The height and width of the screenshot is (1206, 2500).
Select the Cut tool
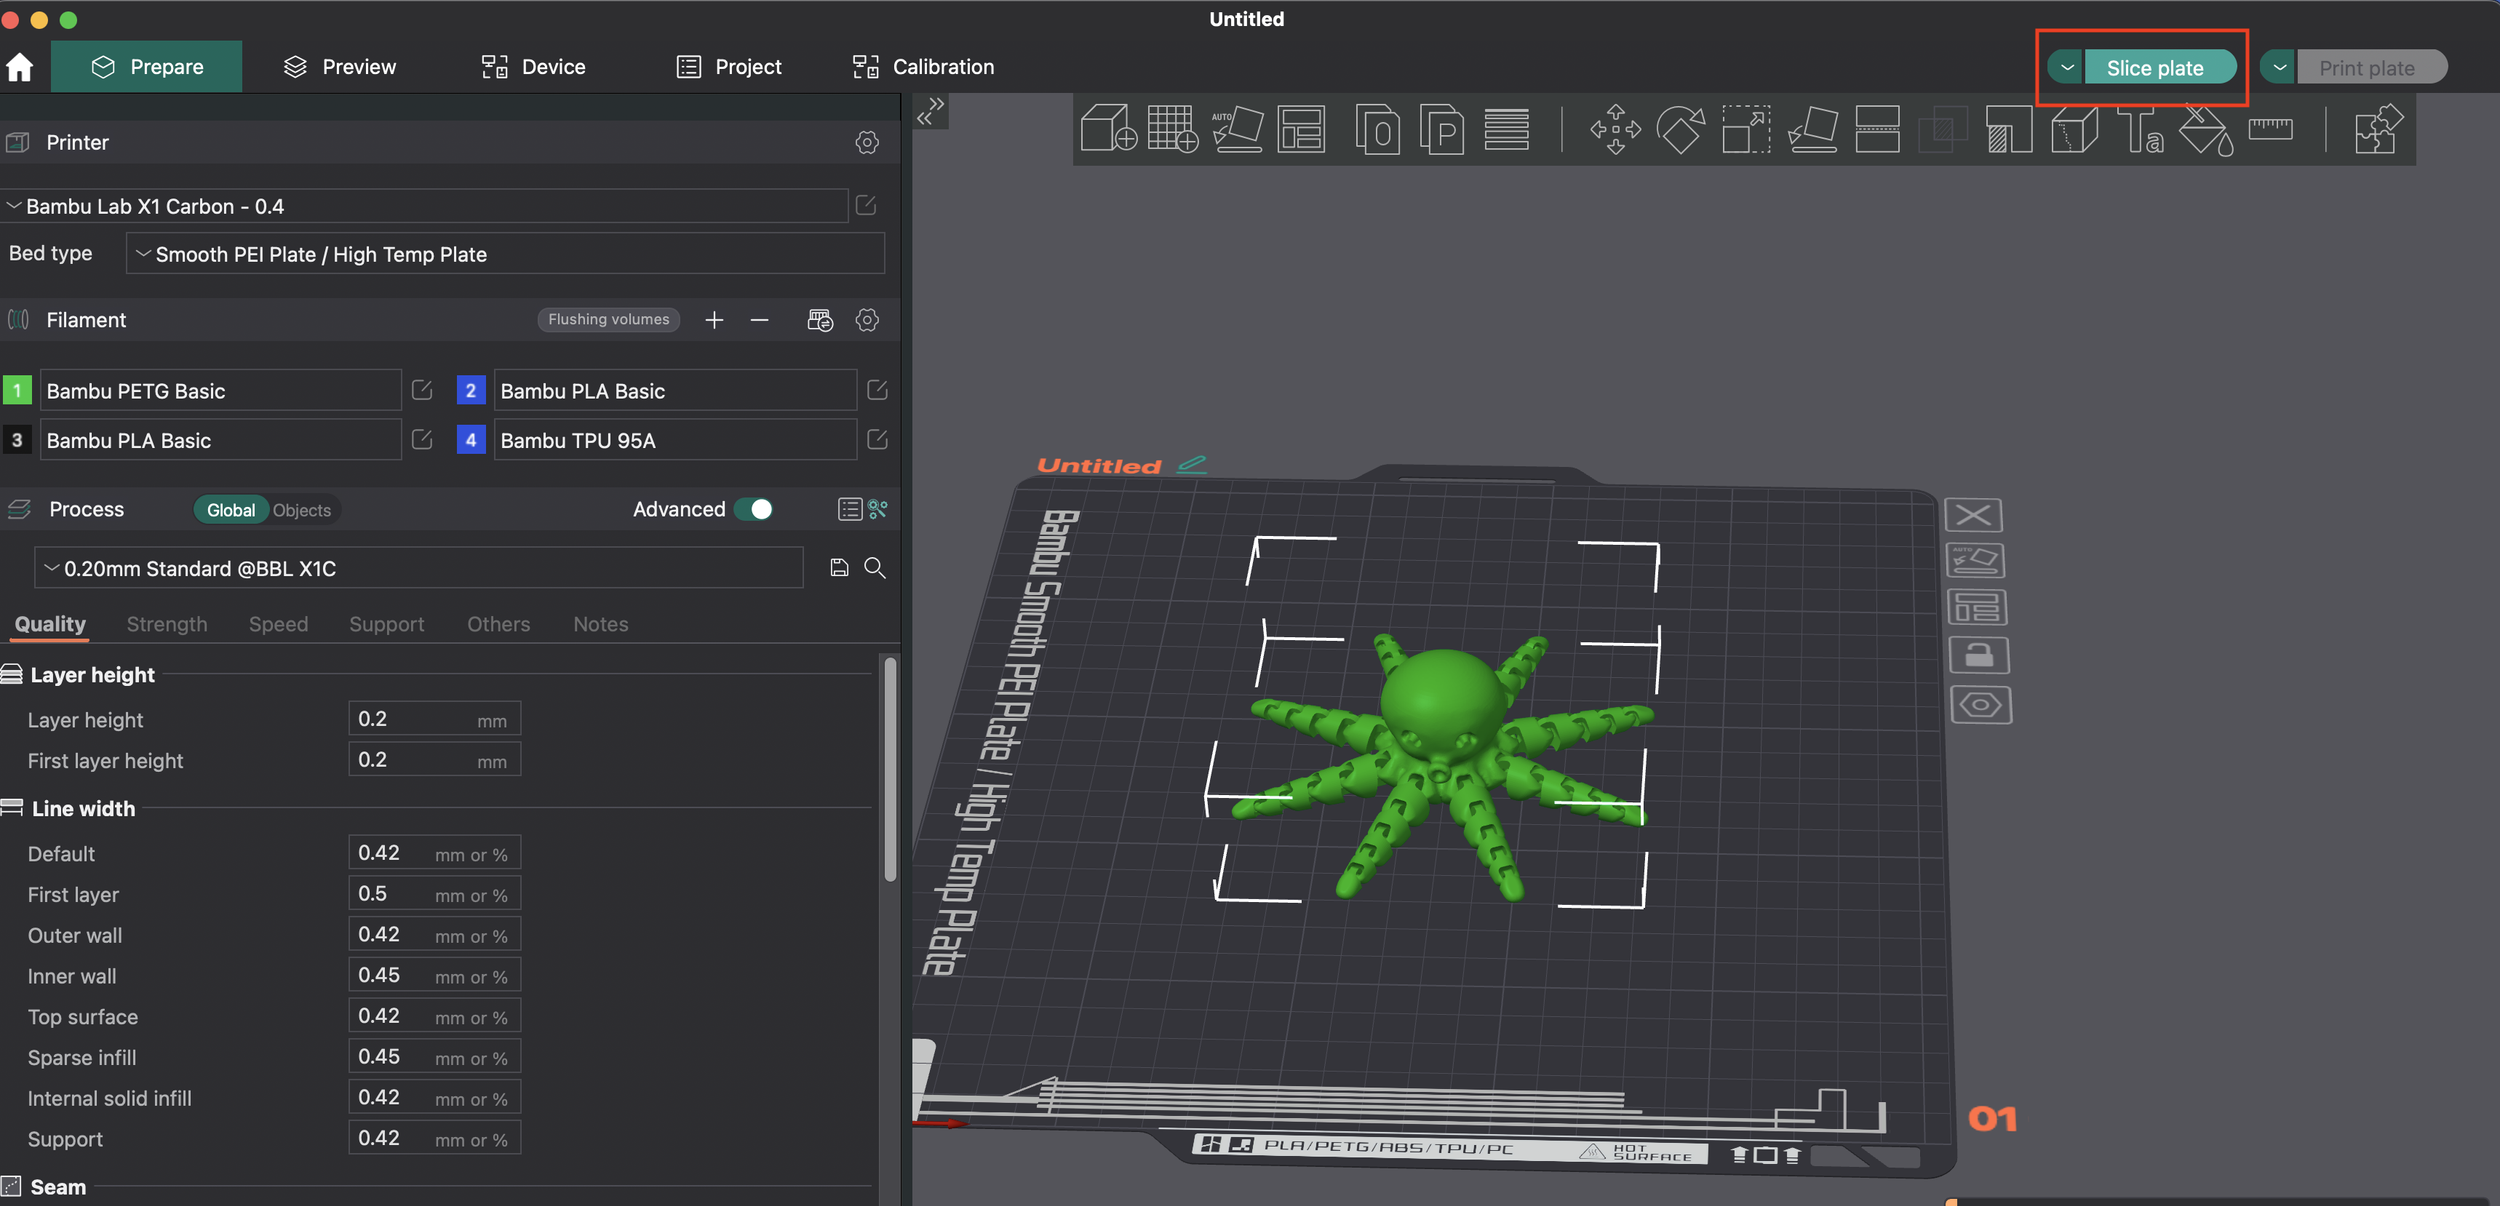(1877, 129)
